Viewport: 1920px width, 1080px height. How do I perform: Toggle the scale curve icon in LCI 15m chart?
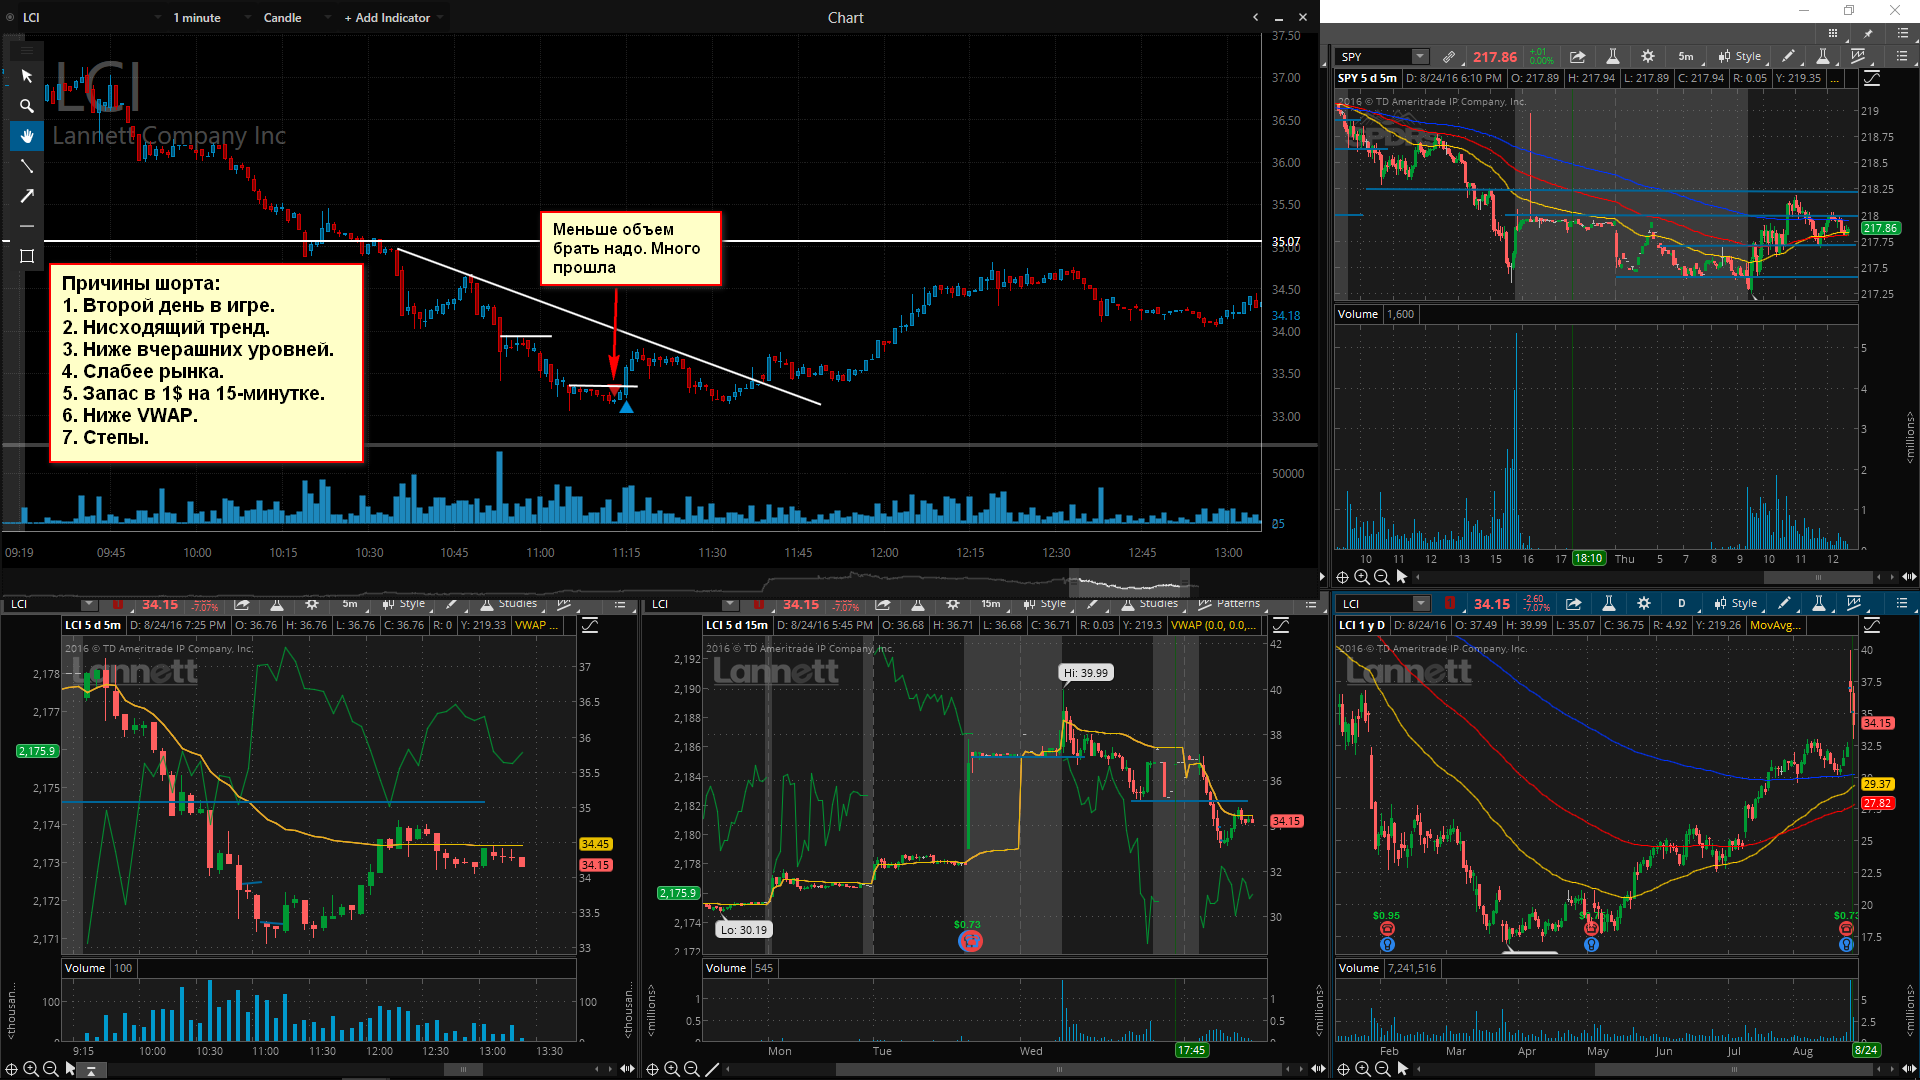1281,625
